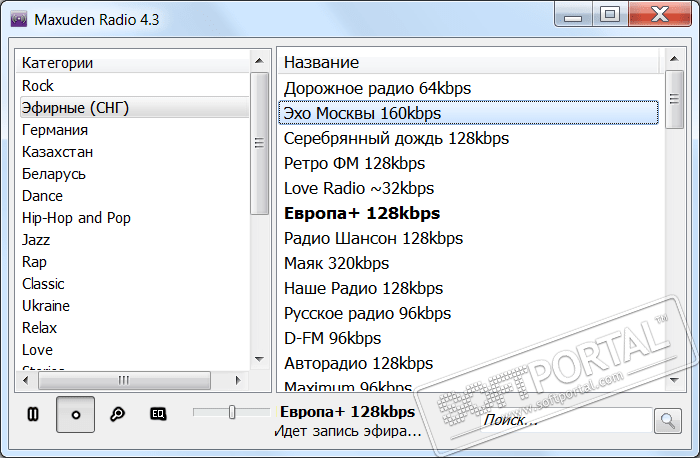Select the Казахстан category
Screen dimensions: 700x458
pyautogui.click(x=134, y=152)
